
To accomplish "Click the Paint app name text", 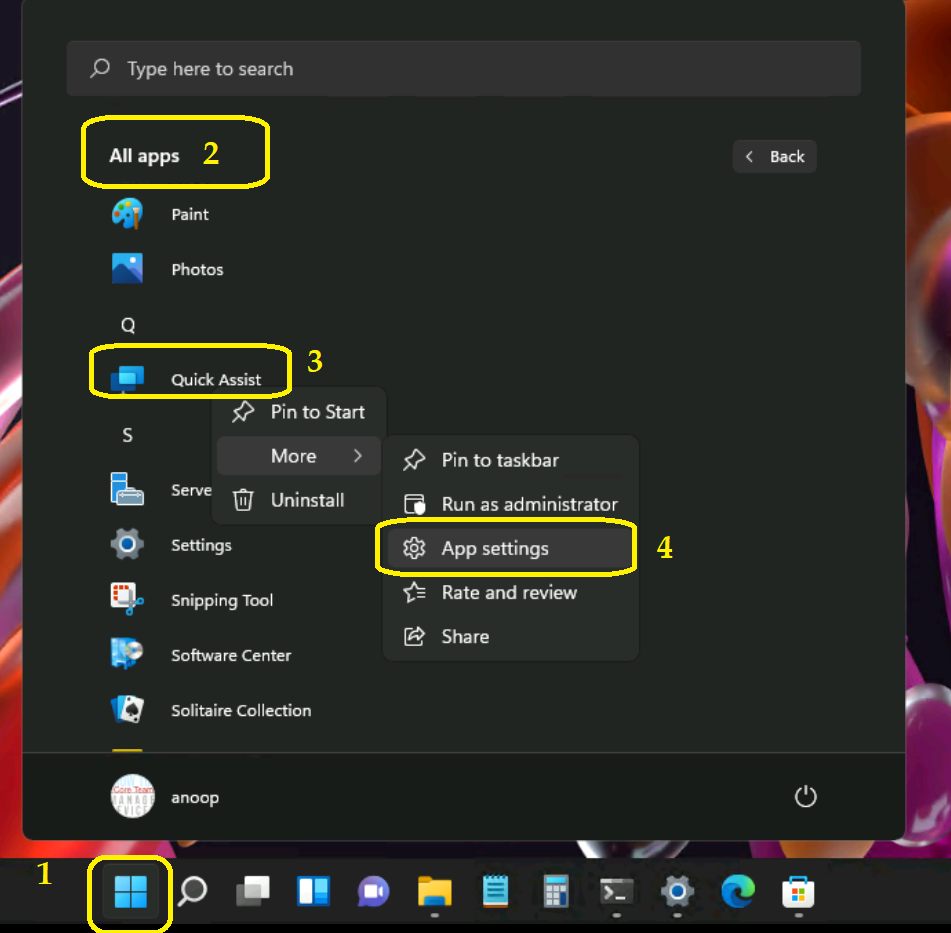I will tap(190, 214).
